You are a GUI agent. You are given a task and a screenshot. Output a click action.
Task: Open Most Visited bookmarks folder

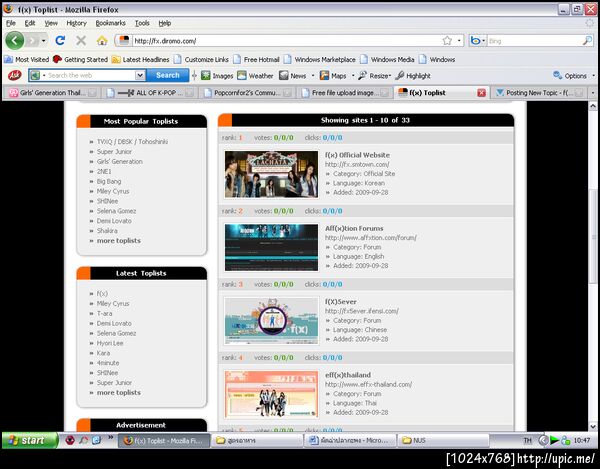click(27, 60)
